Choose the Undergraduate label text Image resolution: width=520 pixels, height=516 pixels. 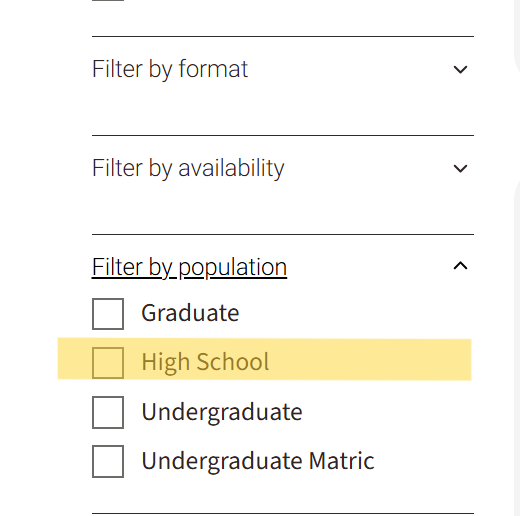222,412
